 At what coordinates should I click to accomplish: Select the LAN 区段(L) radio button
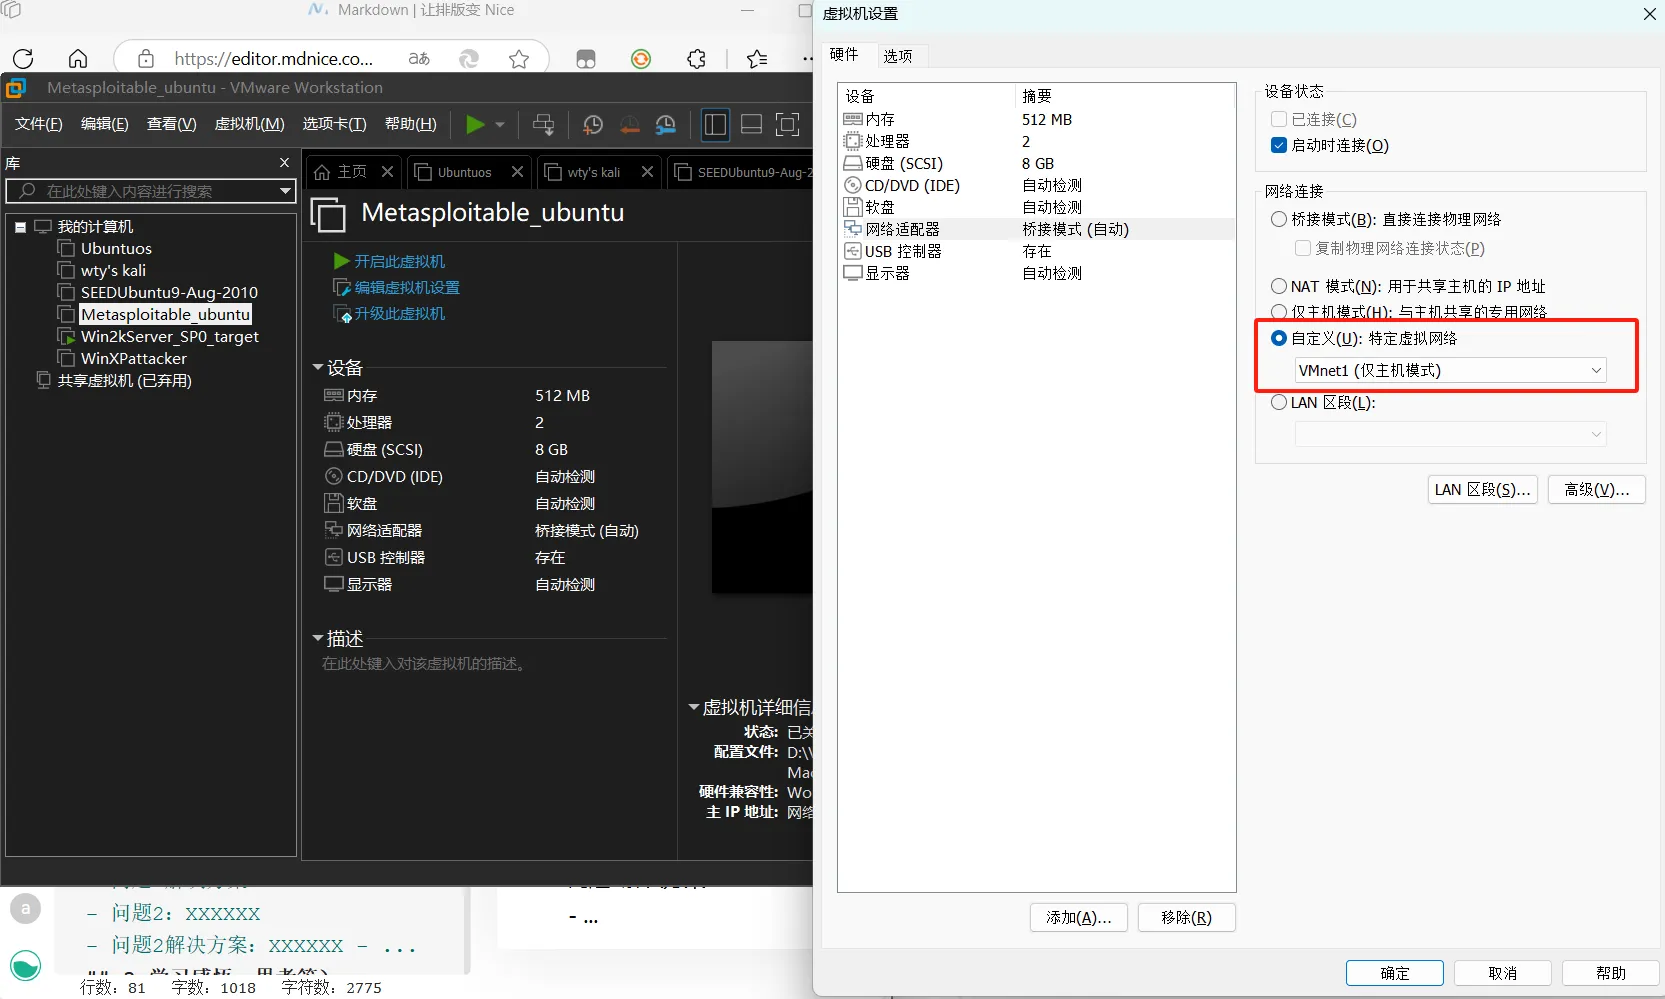pos(1278,402)
